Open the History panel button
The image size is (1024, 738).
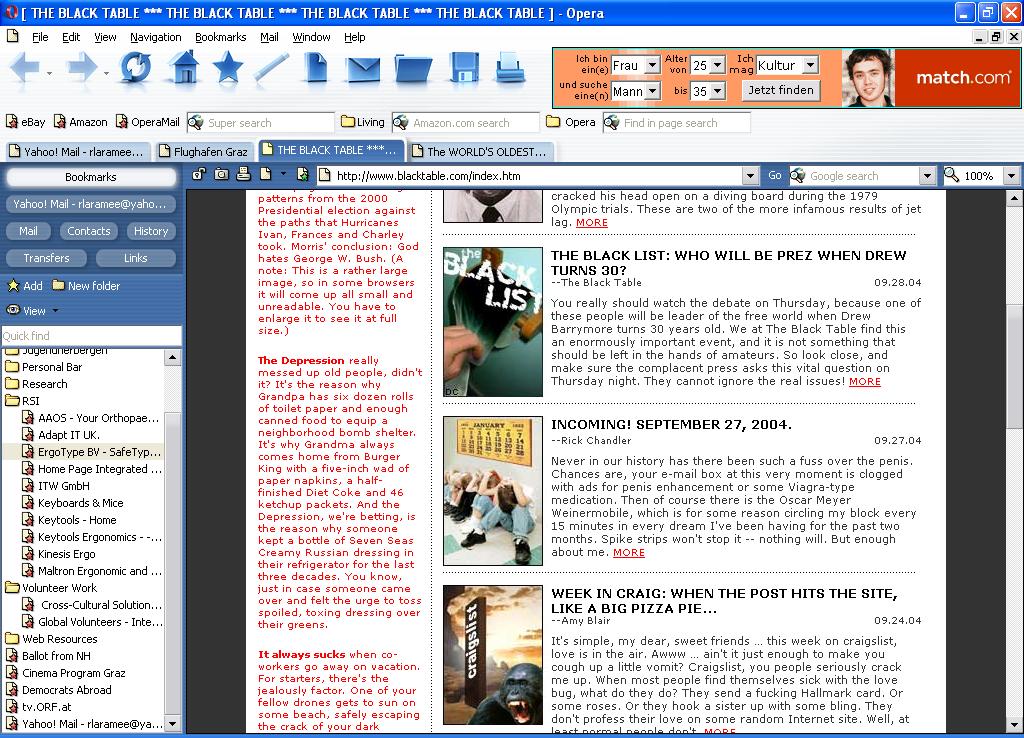coord(151,231)
